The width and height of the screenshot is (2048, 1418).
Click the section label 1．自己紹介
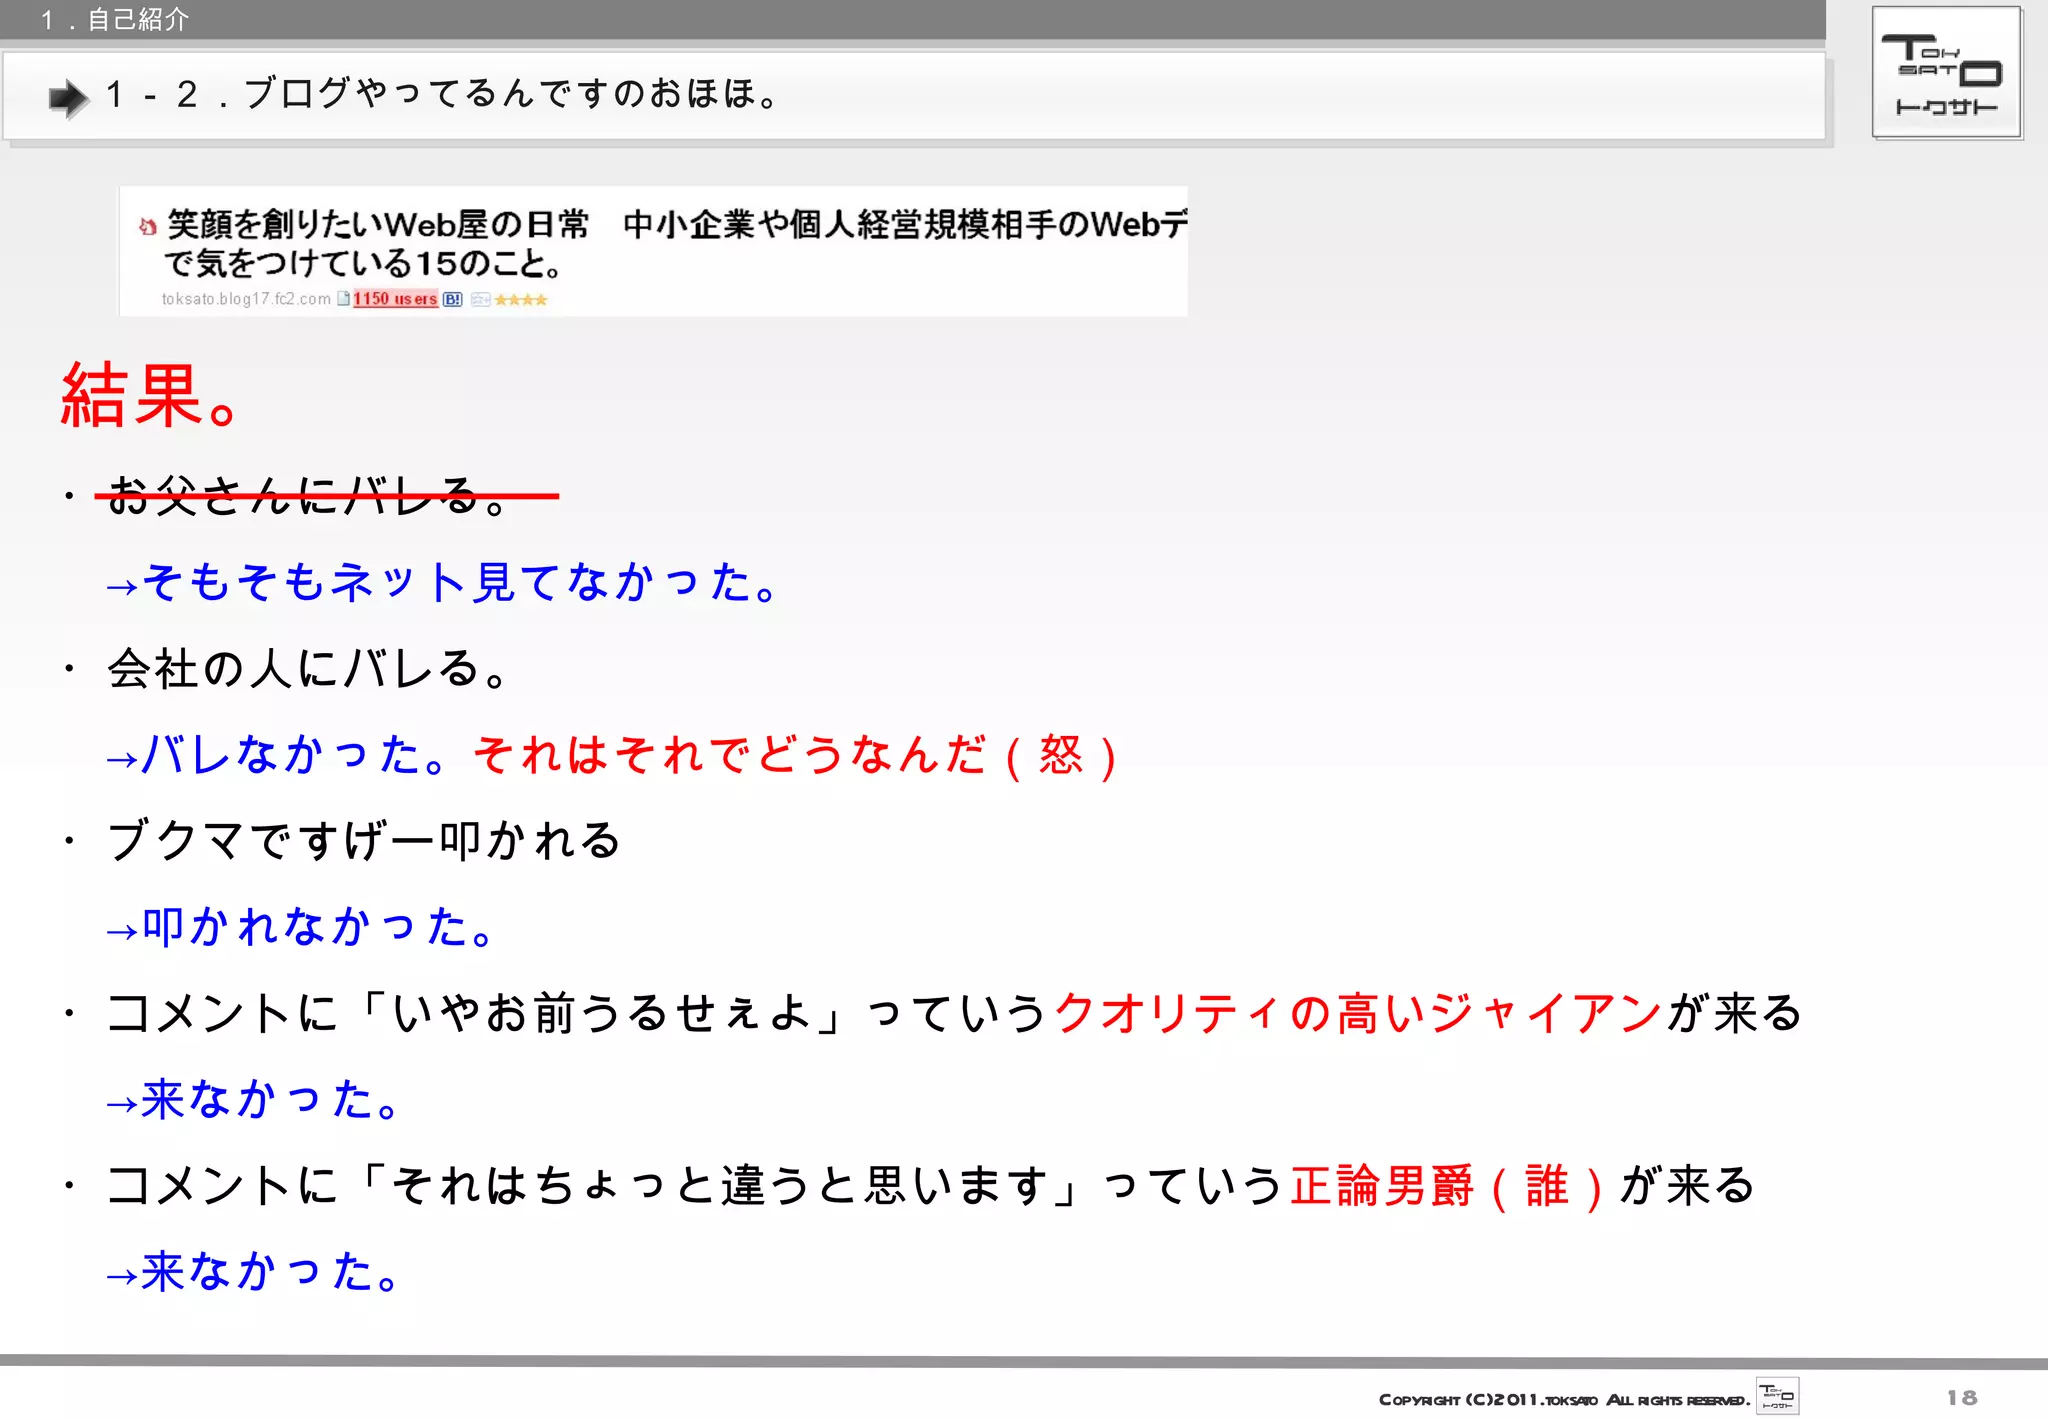coord(114,19)
